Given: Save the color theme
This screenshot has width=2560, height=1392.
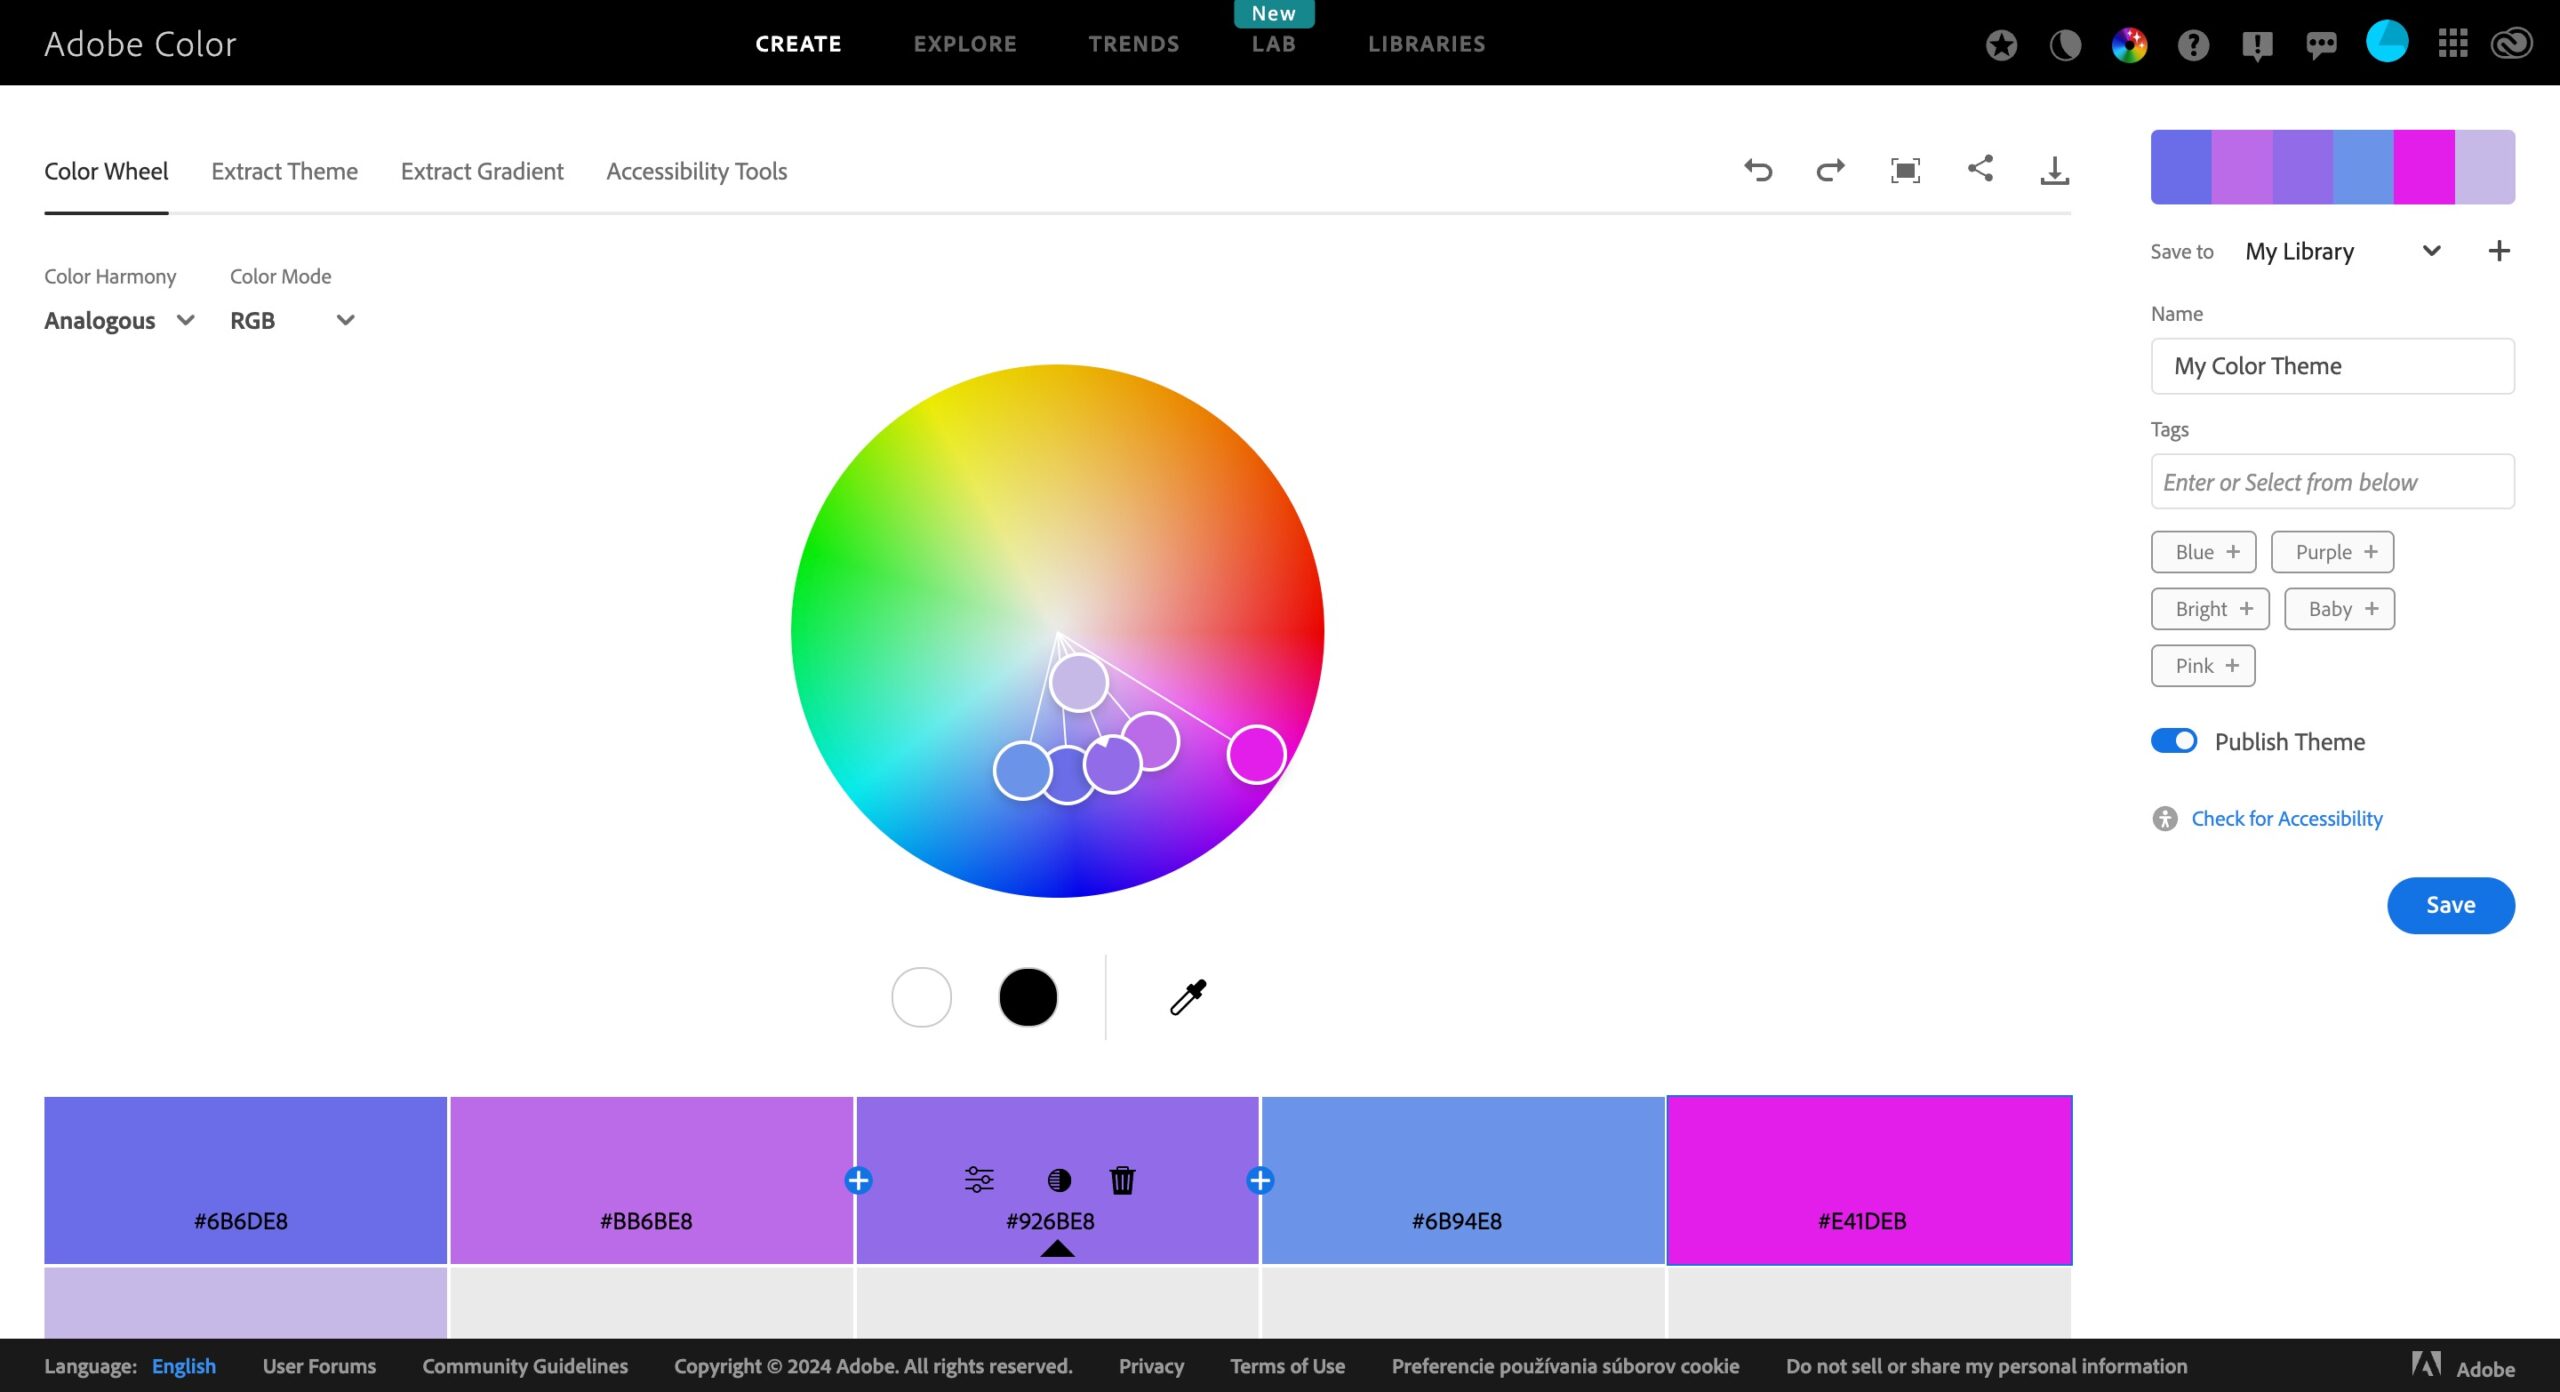Looking at the screenshot, I should point(2450,904).
